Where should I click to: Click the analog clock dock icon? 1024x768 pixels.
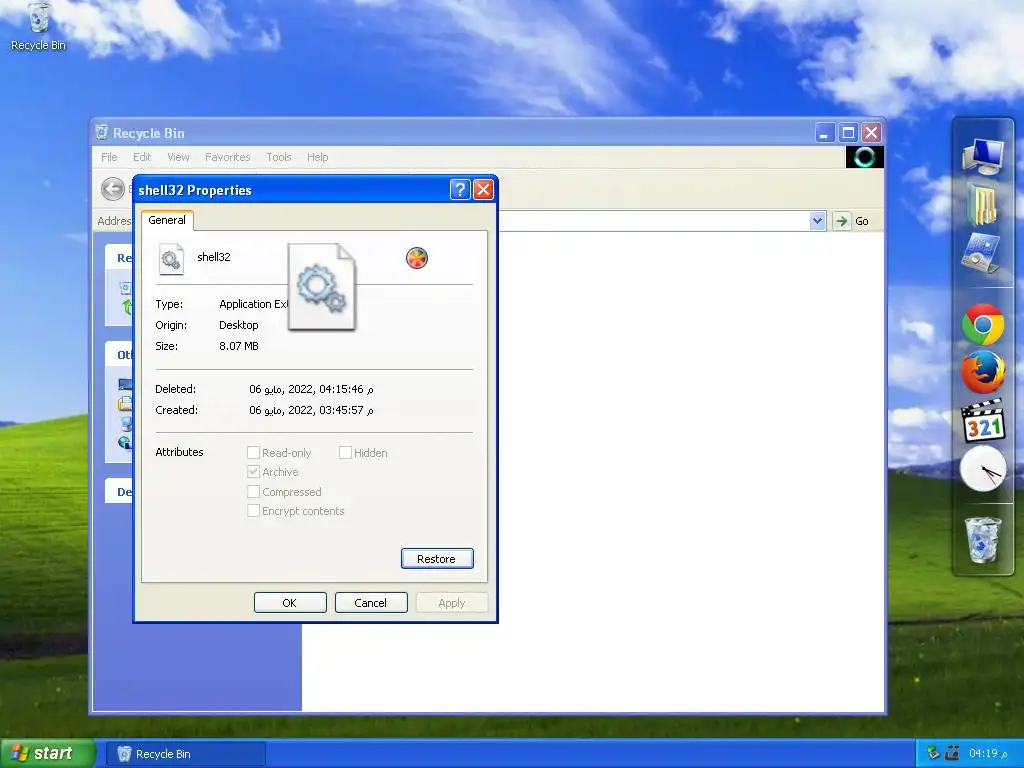tap(983, 469)
